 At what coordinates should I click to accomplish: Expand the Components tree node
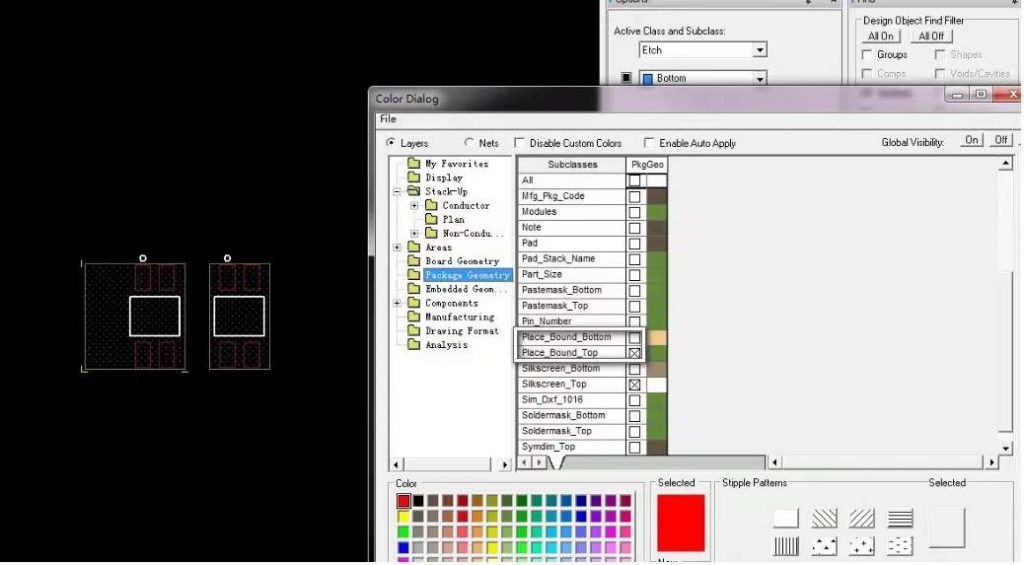(x=398, y=303)
